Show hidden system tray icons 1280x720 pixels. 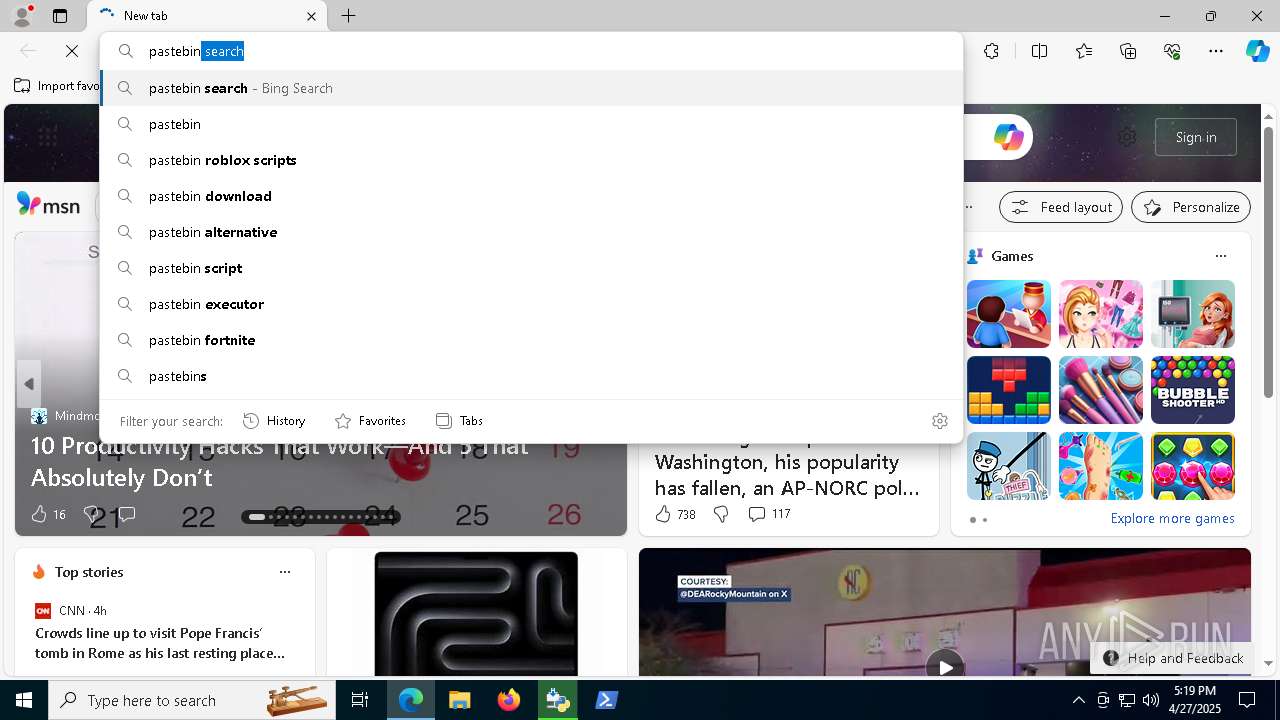1078,700
